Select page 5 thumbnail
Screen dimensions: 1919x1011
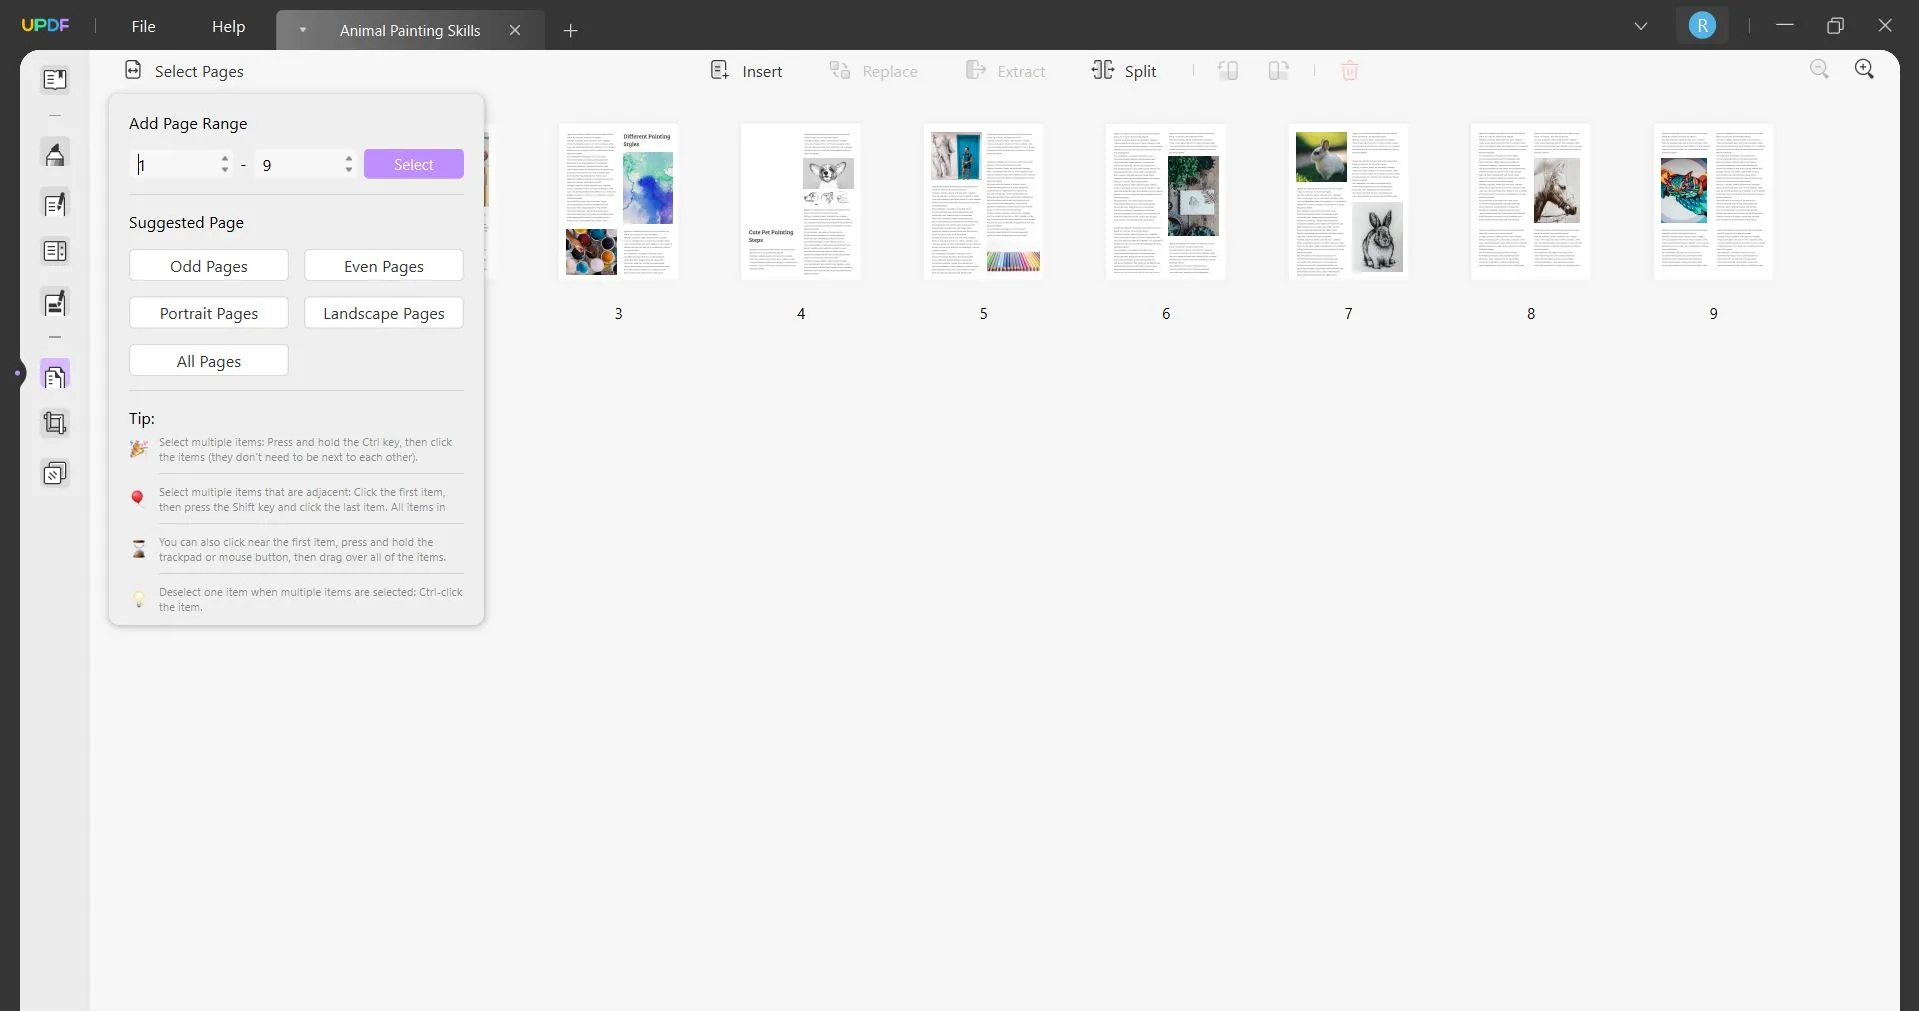[983, 201]
